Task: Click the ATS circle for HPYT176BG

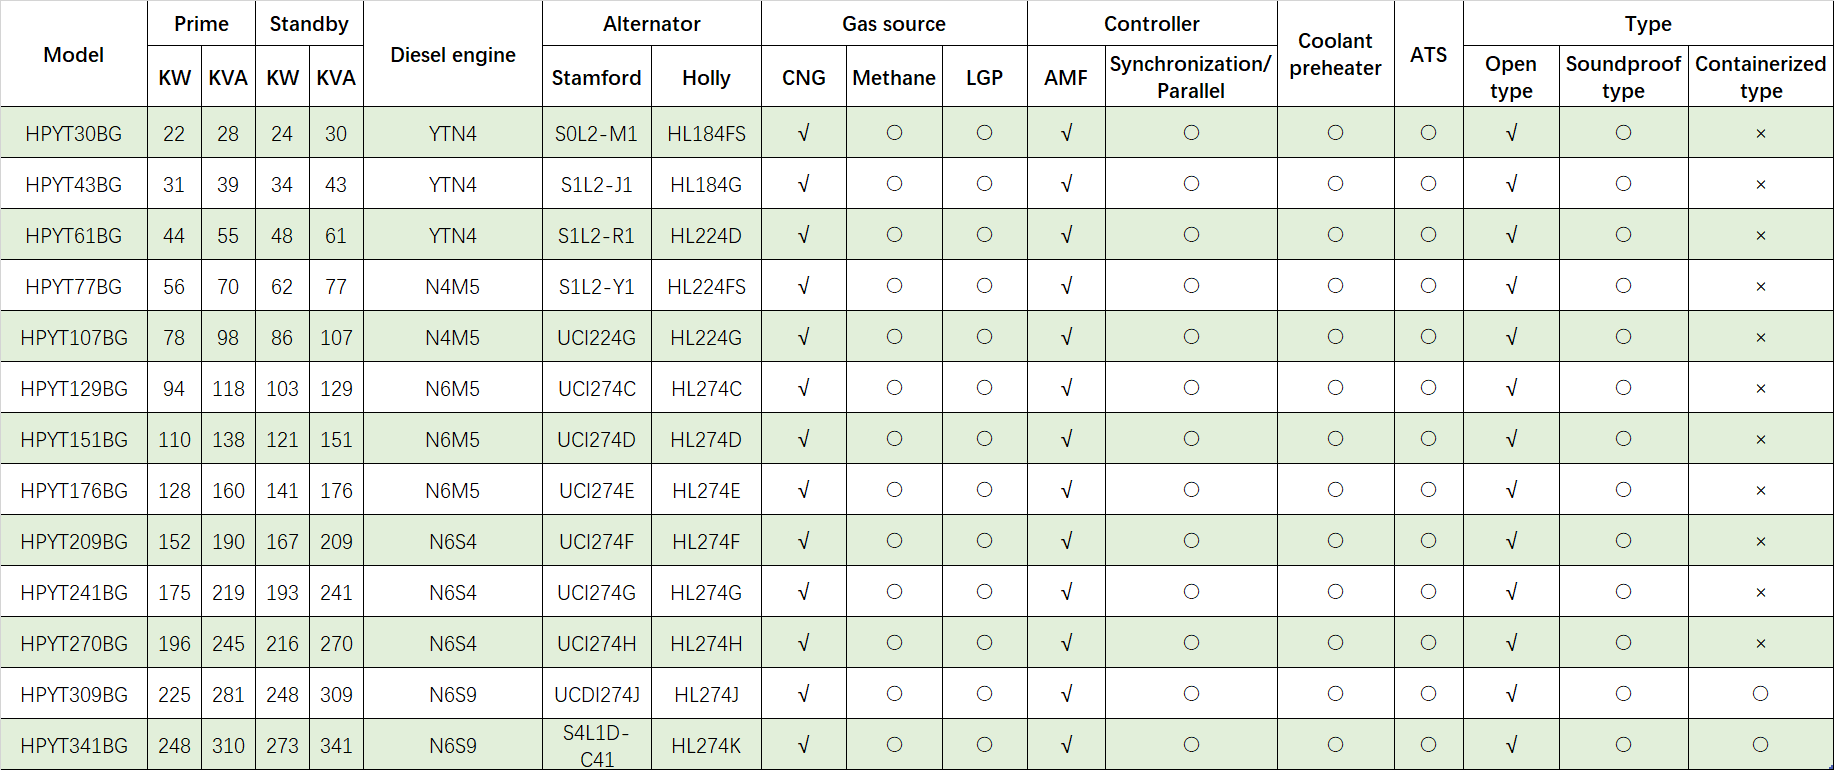Action: pos(1429,490)
